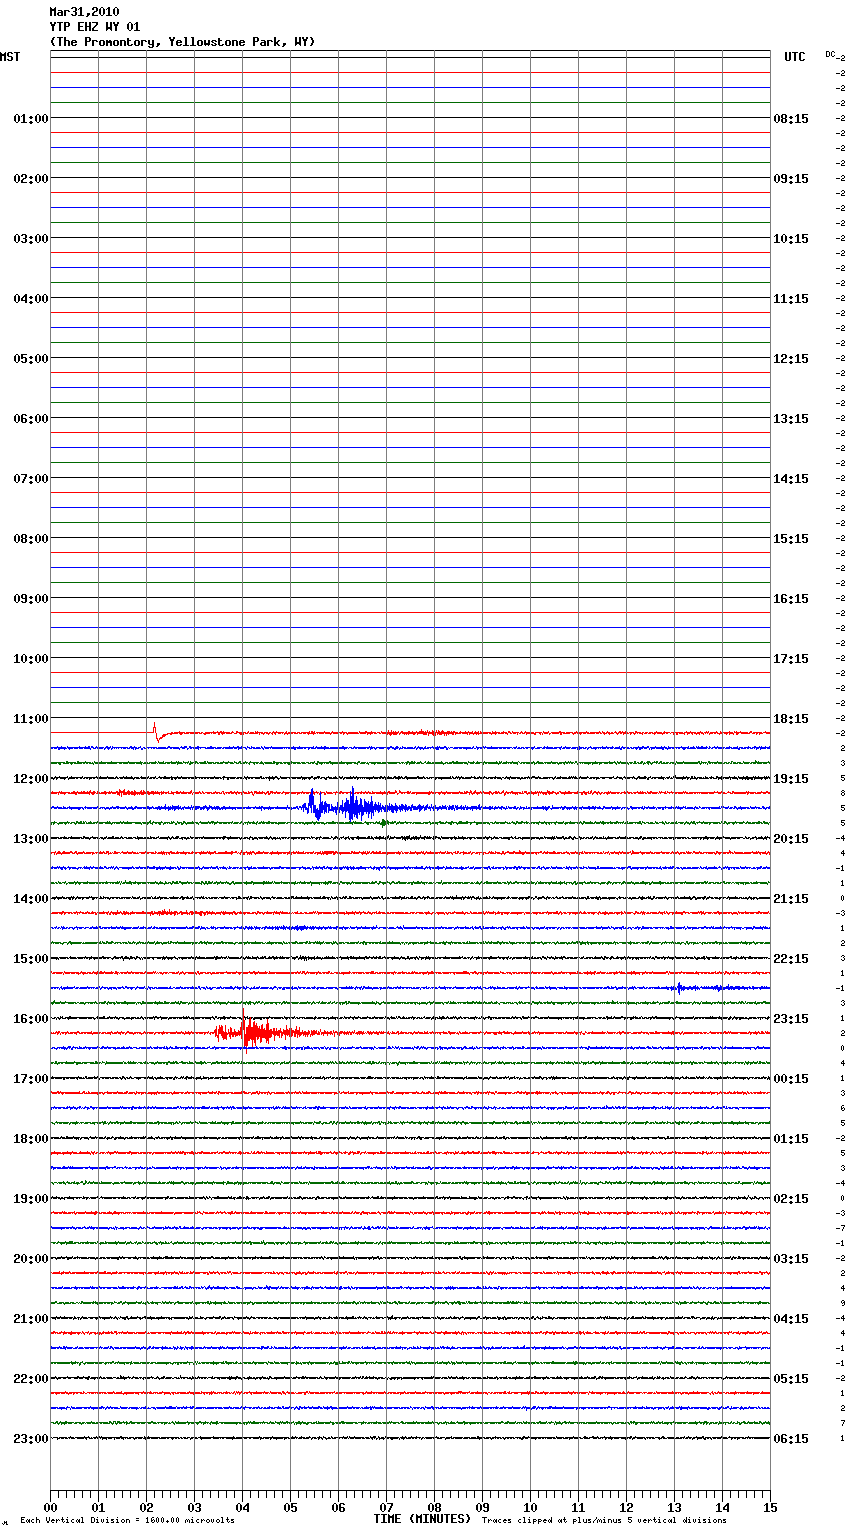Select minute tick 00 on bottom axis
The image size is (850, 1534).
[50, 1508]
